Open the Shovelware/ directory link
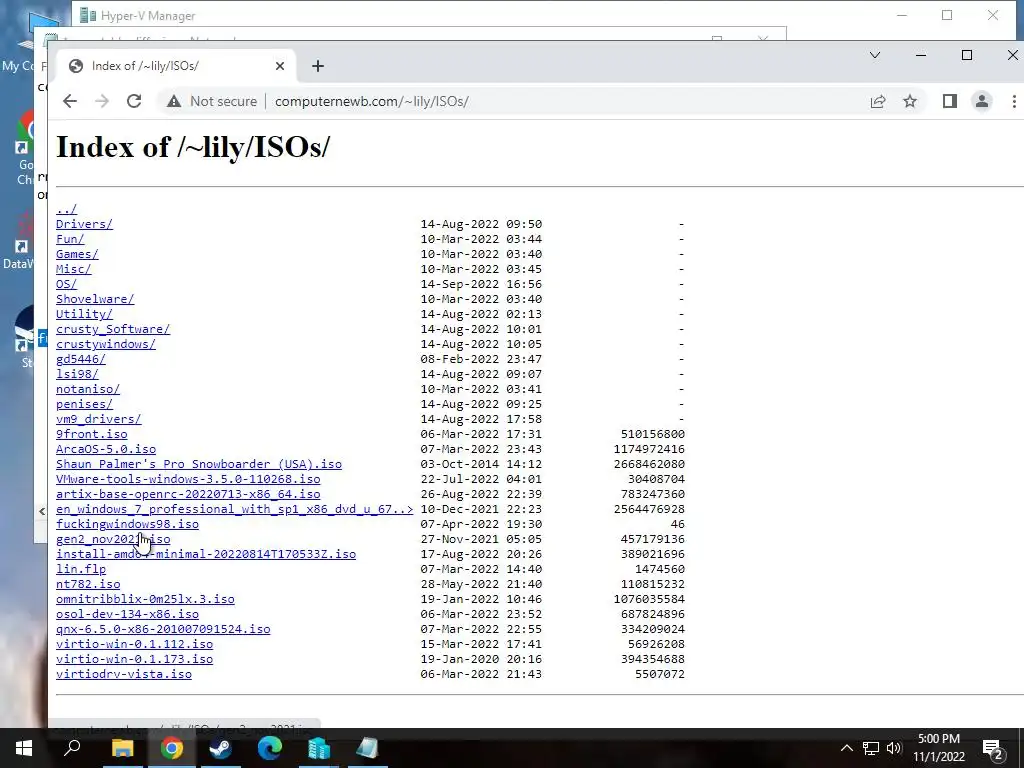 click(95, 299)
